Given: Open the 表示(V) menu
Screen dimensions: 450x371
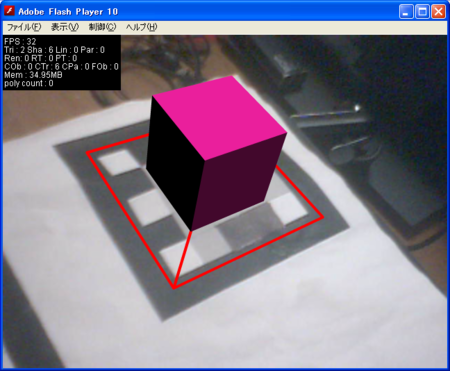Looking at the screenshot, I should [x=65, y=27].
